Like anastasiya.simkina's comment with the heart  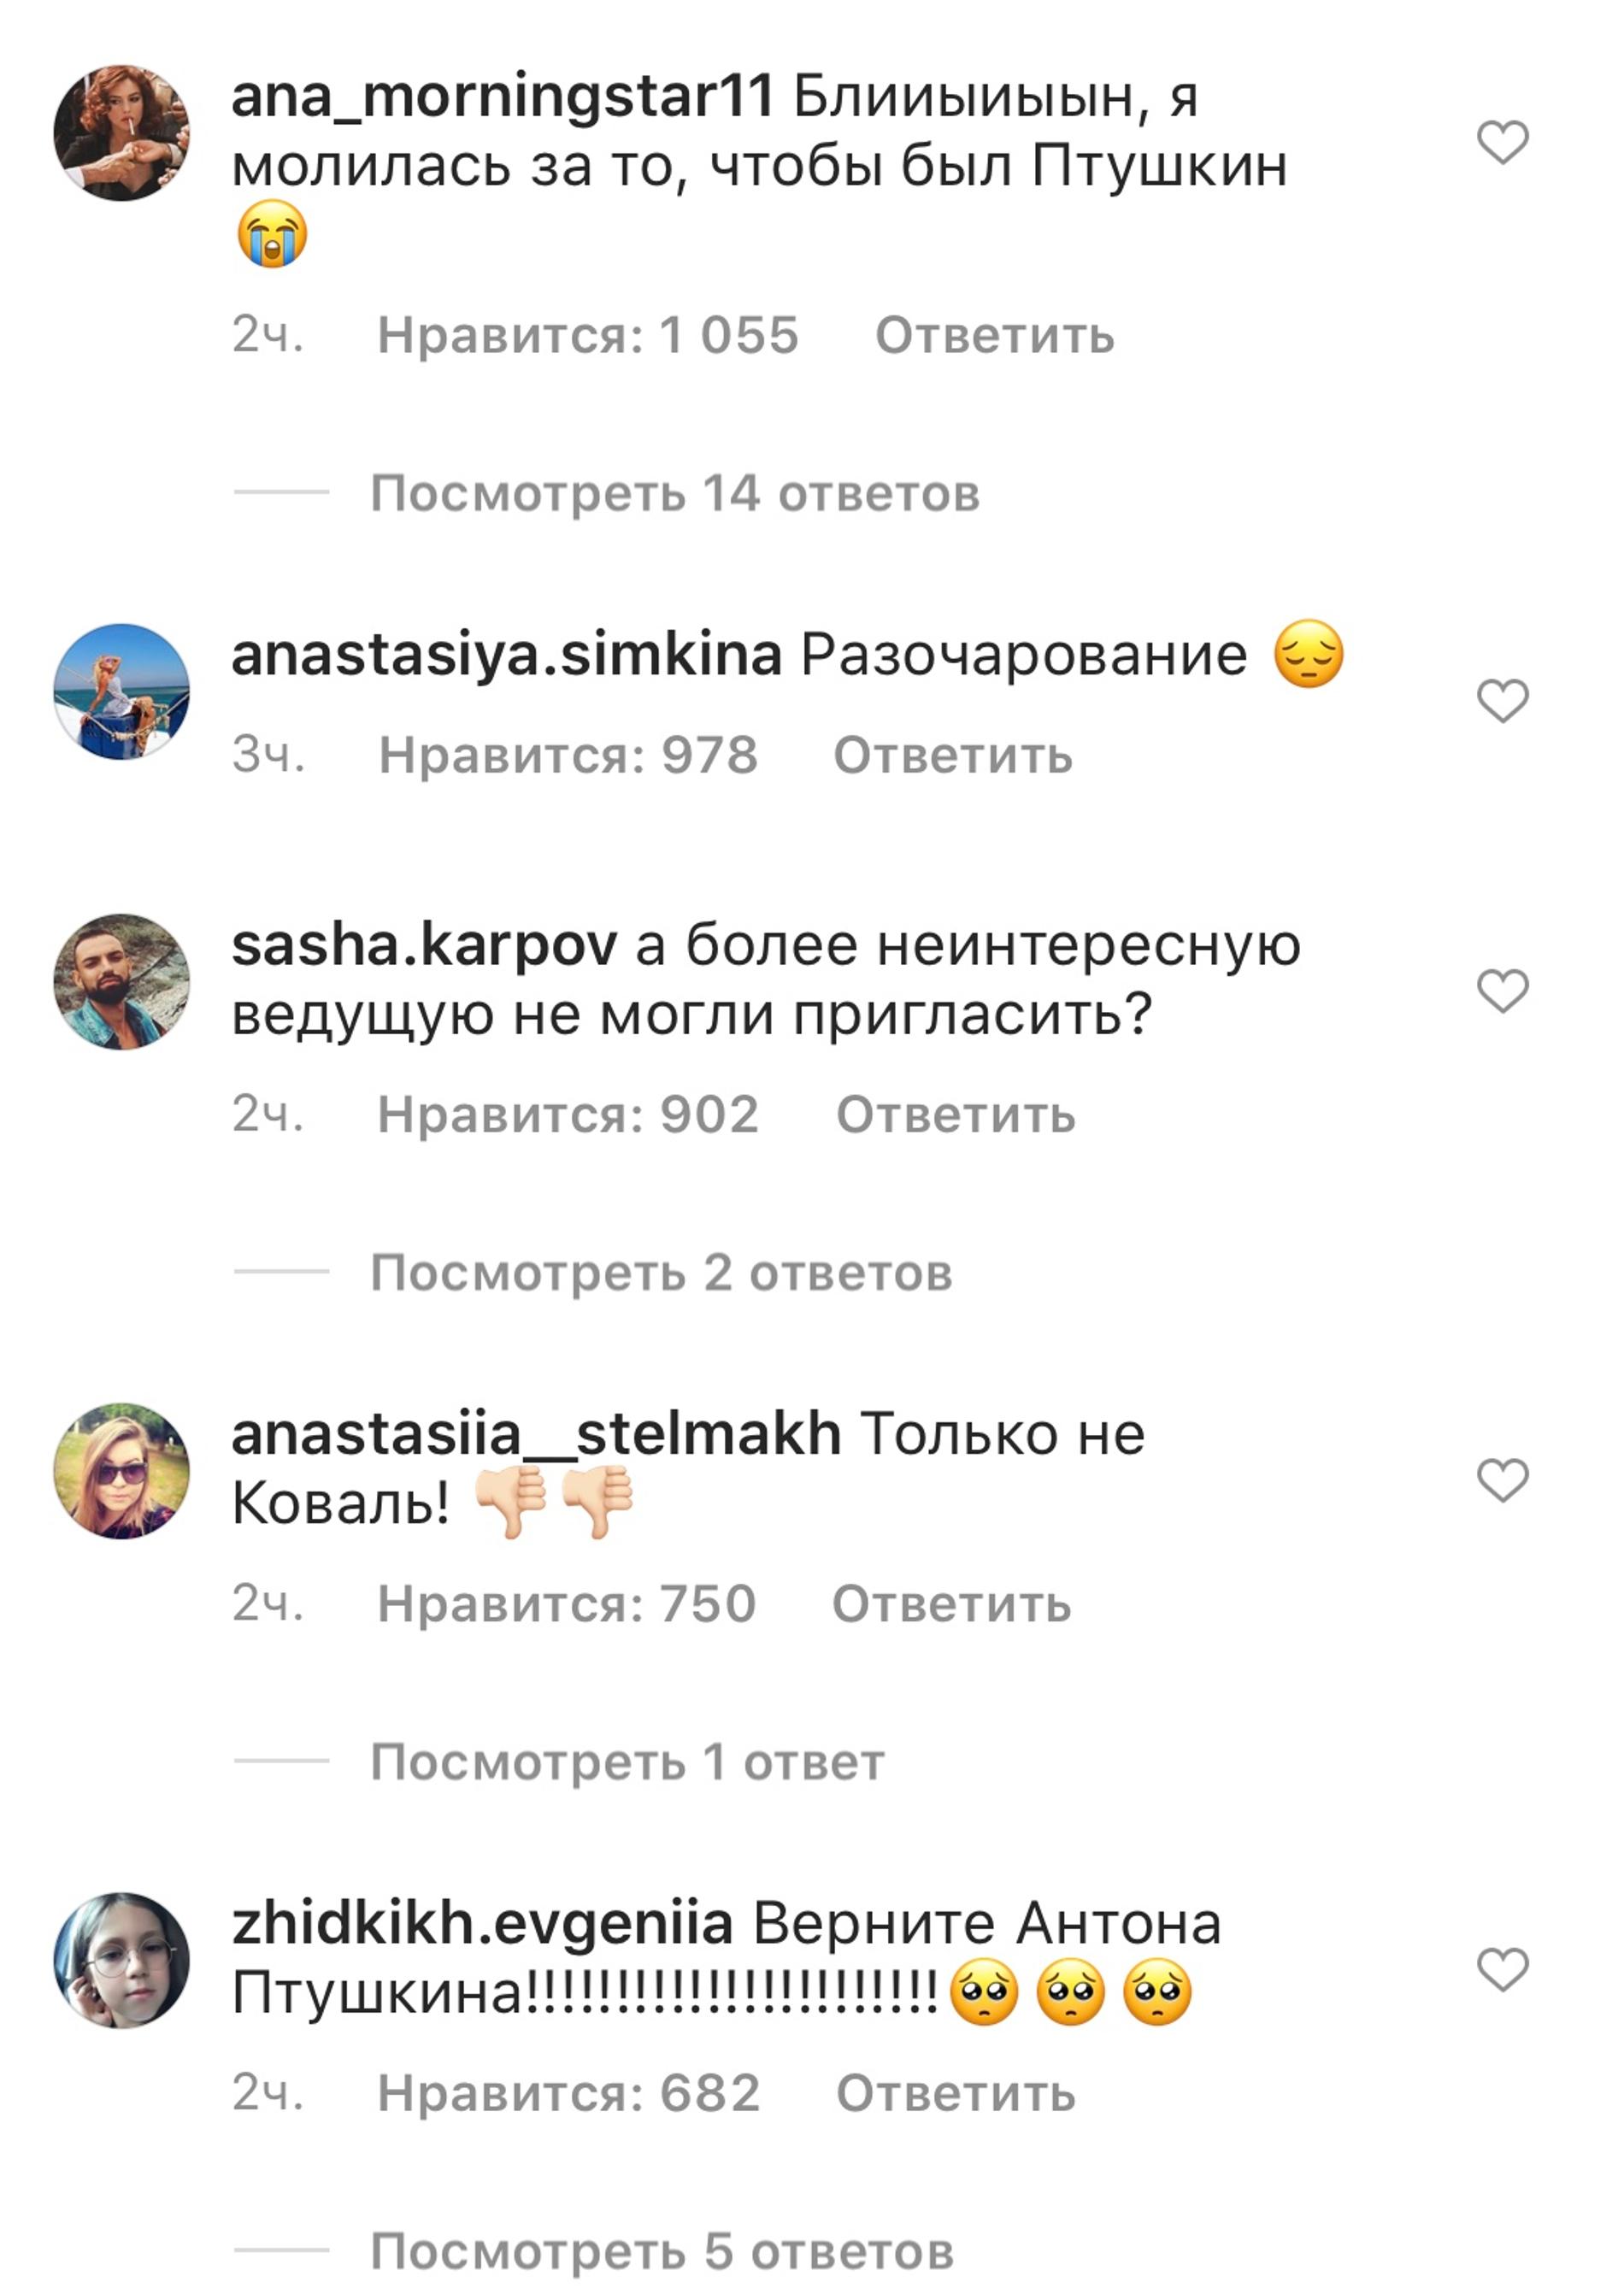tap(1502, 700)
